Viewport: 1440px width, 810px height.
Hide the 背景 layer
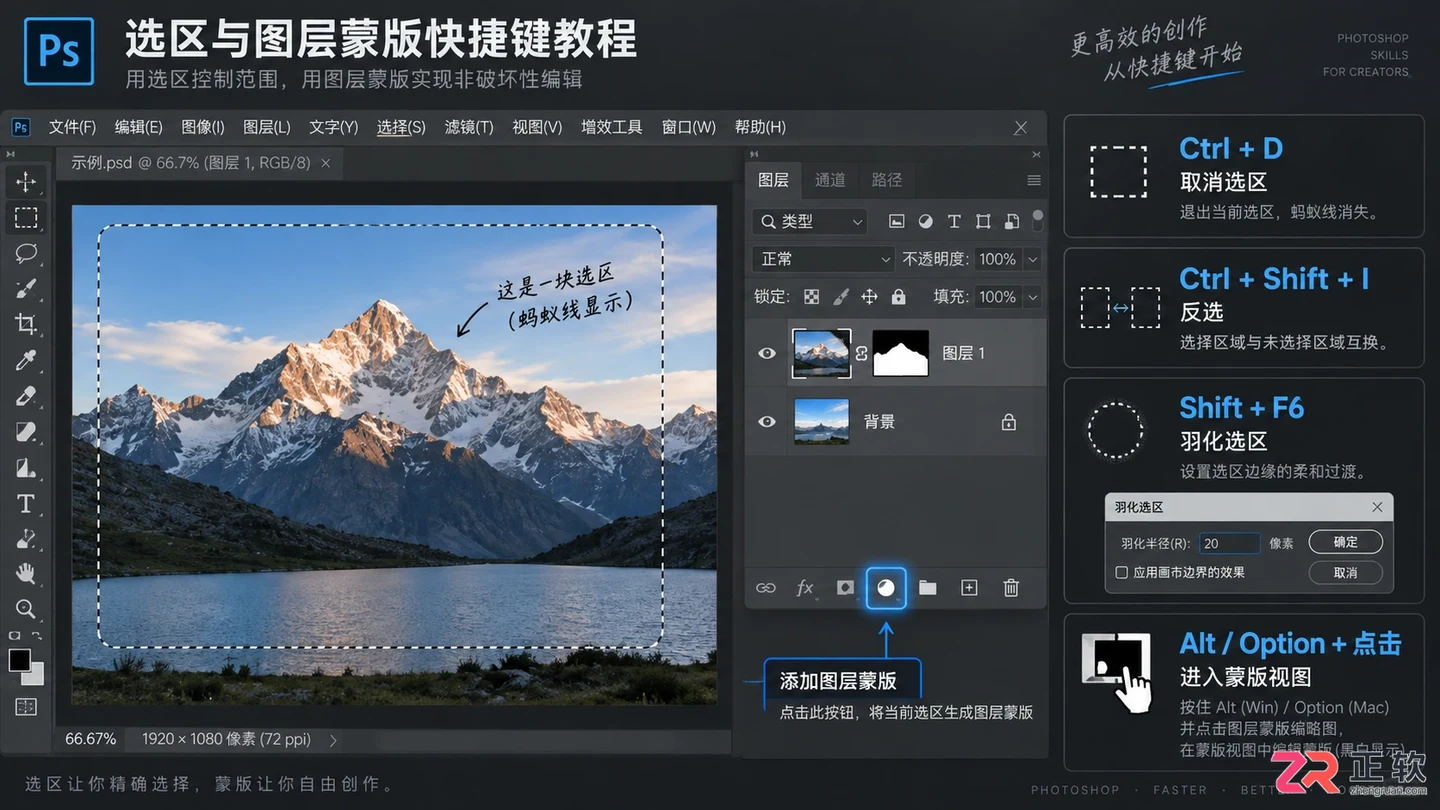767,421
